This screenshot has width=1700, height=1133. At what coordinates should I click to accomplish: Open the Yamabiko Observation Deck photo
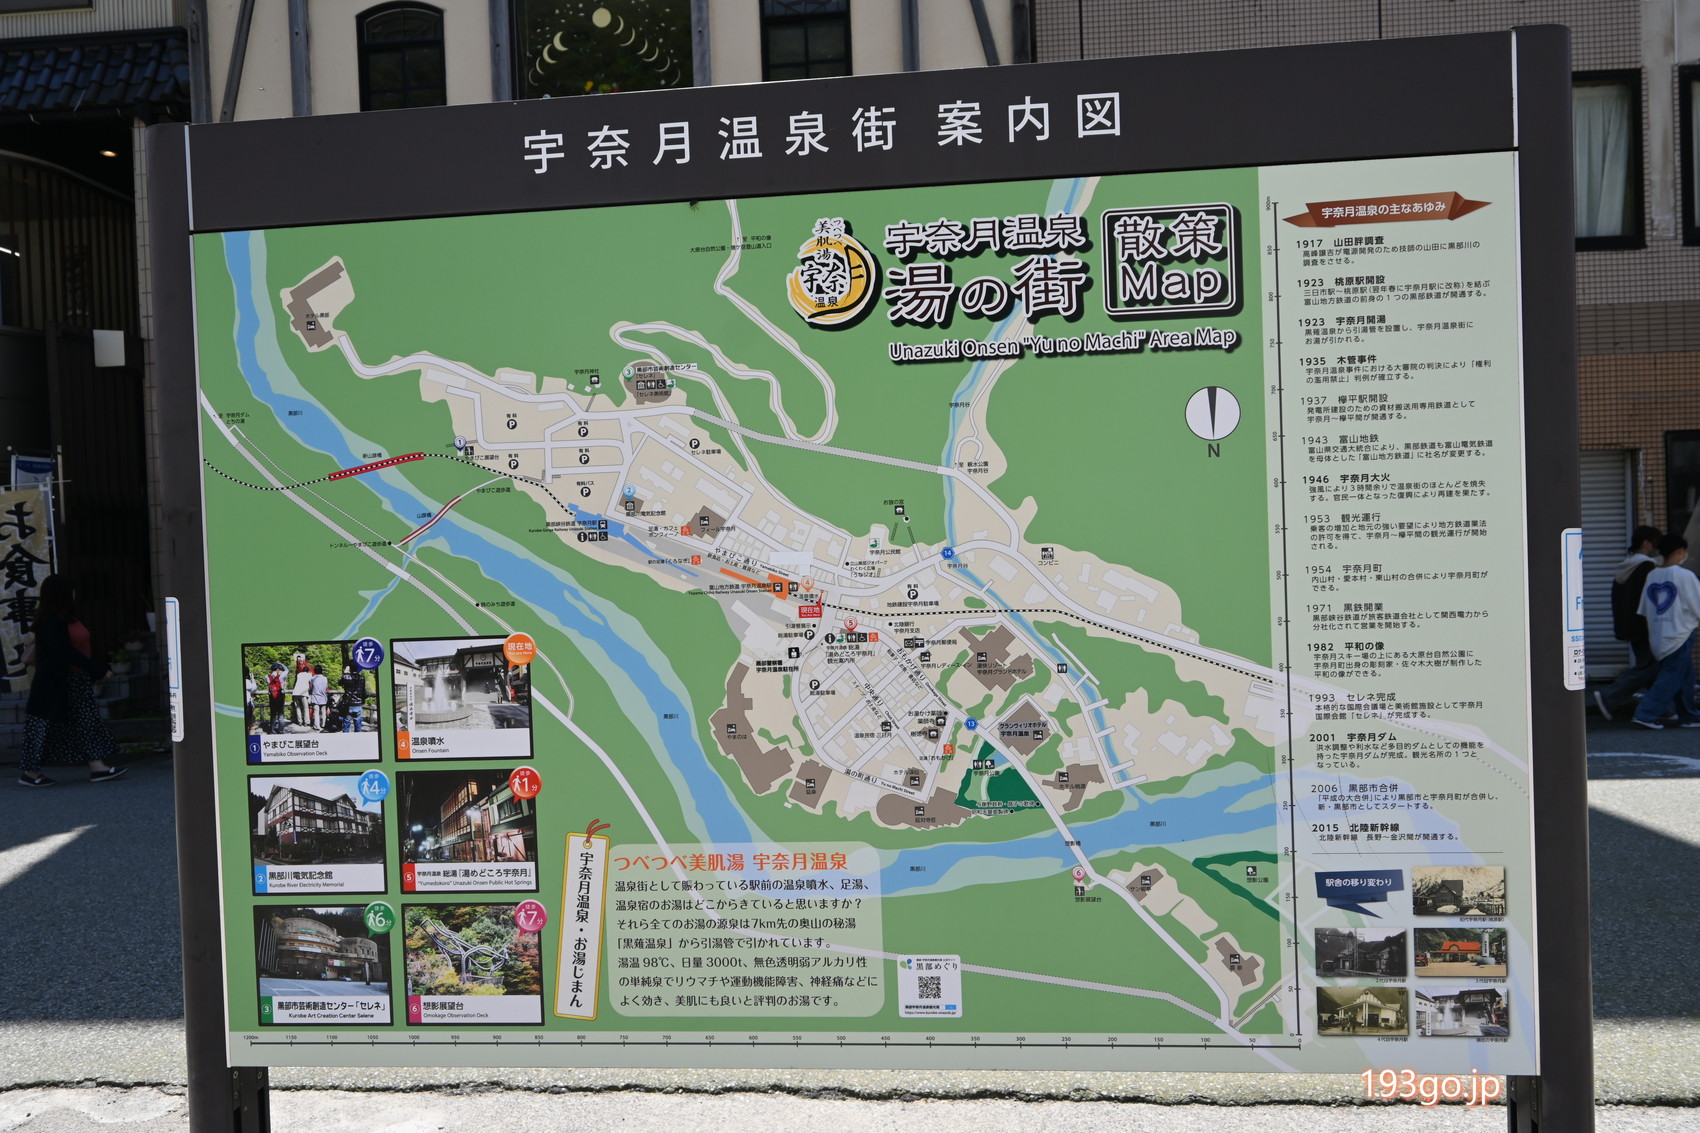pyautogui.click(x=312, y=691)
